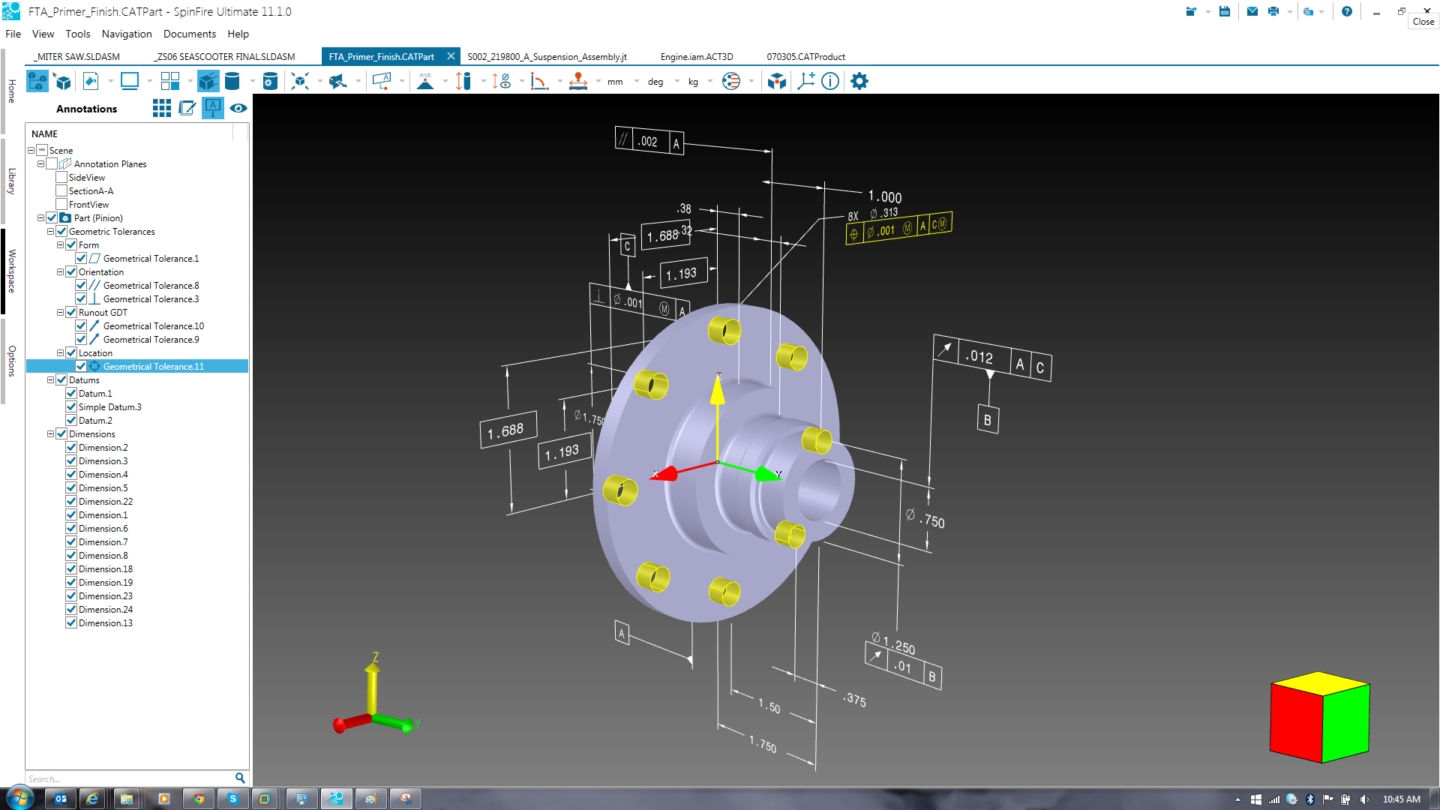
Task: Open the Navigation menu
Action: [x=127, y=34]
